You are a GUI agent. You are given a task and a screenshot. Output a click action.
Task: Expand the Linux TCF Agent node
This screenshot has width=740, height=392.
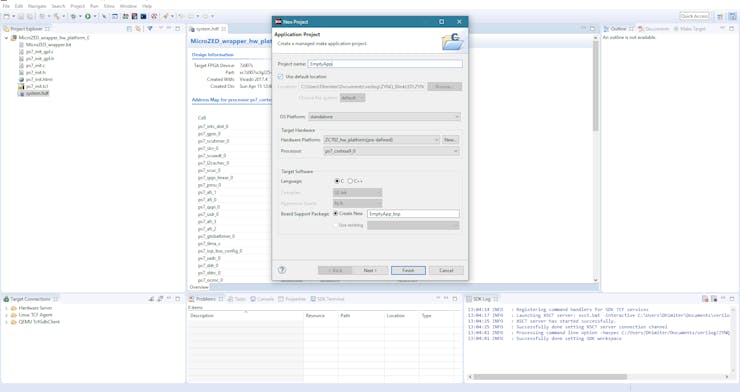click(x=6, y=315)
